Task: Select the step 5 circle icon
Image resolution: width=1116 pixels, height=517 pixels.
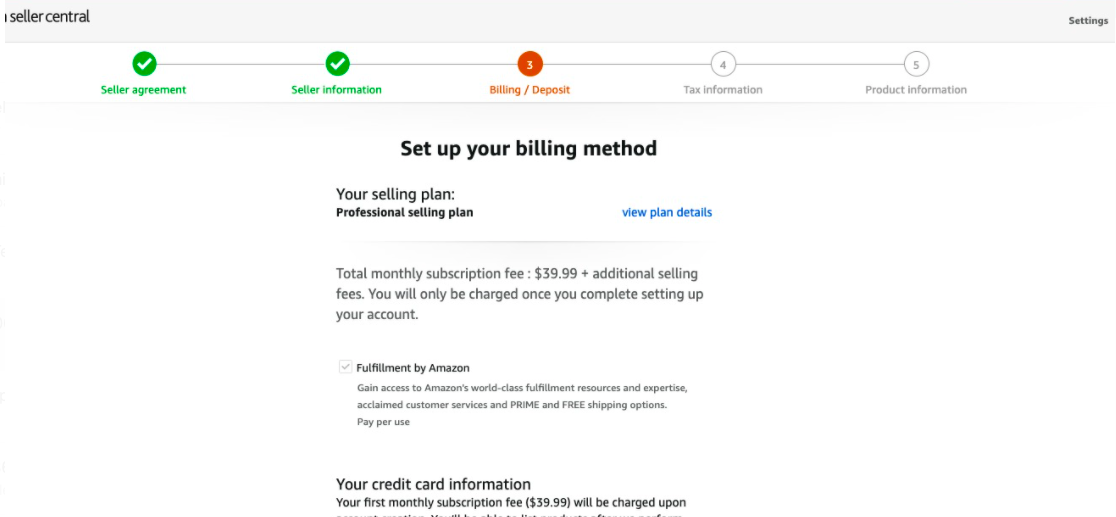Action: (x=916, y=65)
